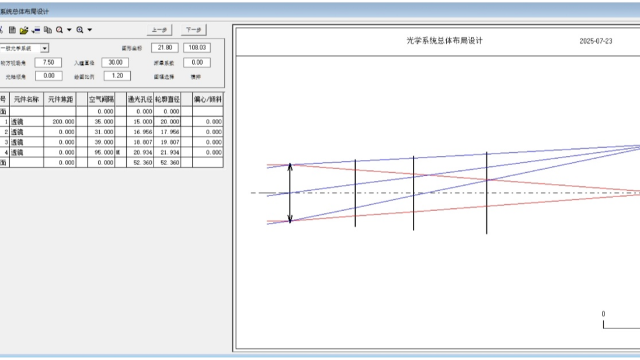Click the 0.00 field below the 108.03 input

click(197, 62)
